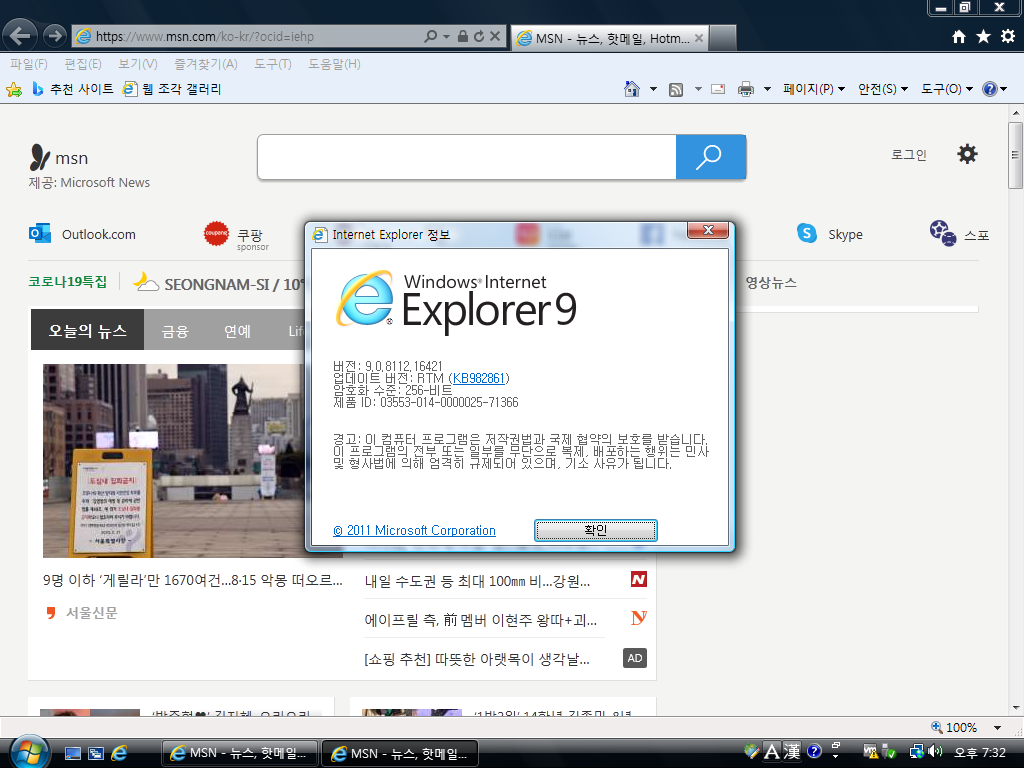Click the 로그인 link
This screenshot has height=768, width=1024.
pyautogui.click(x=909, y=155)
